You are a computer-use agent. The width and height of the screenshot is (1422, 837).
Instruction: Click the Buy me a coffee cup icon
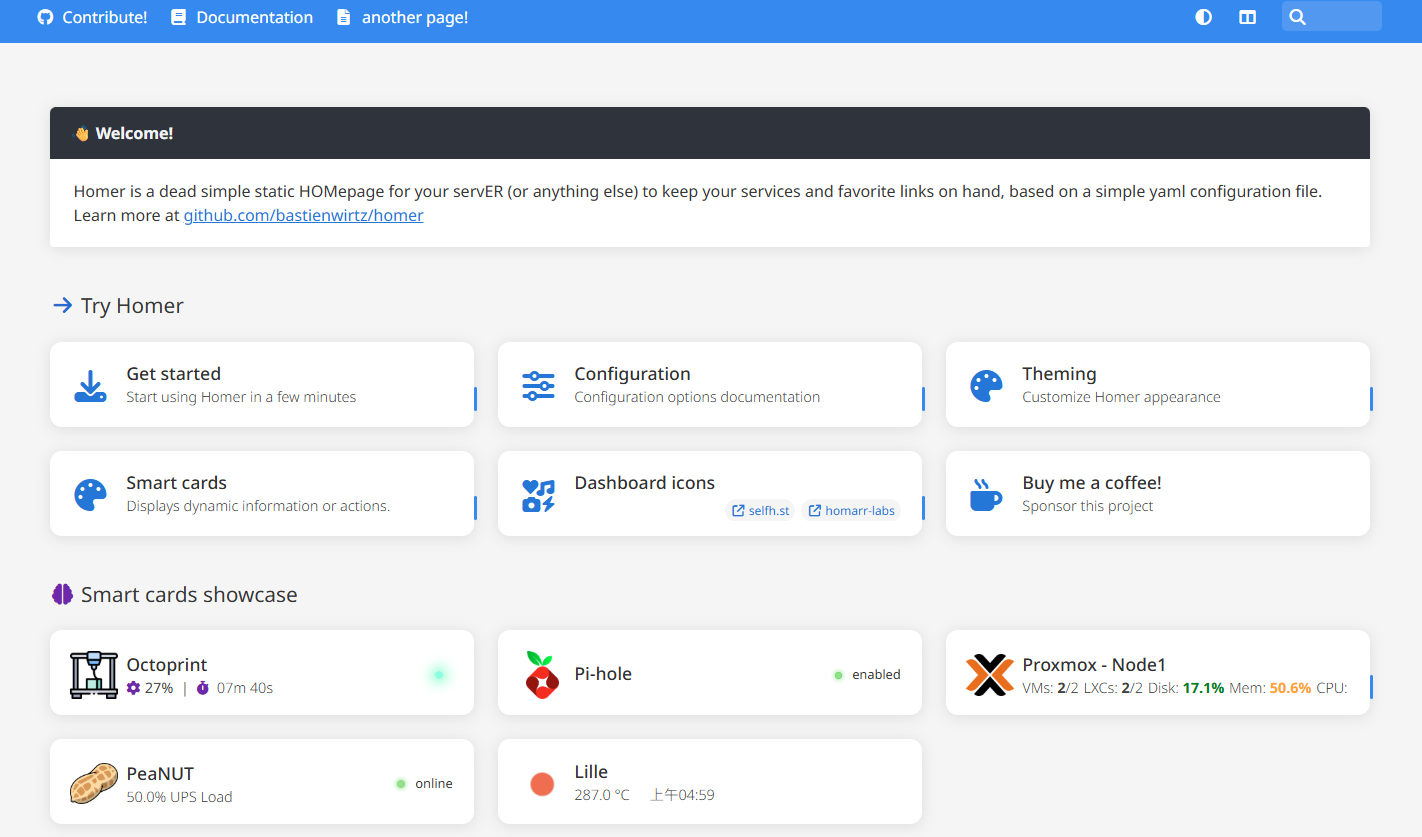tap(986, 494)
